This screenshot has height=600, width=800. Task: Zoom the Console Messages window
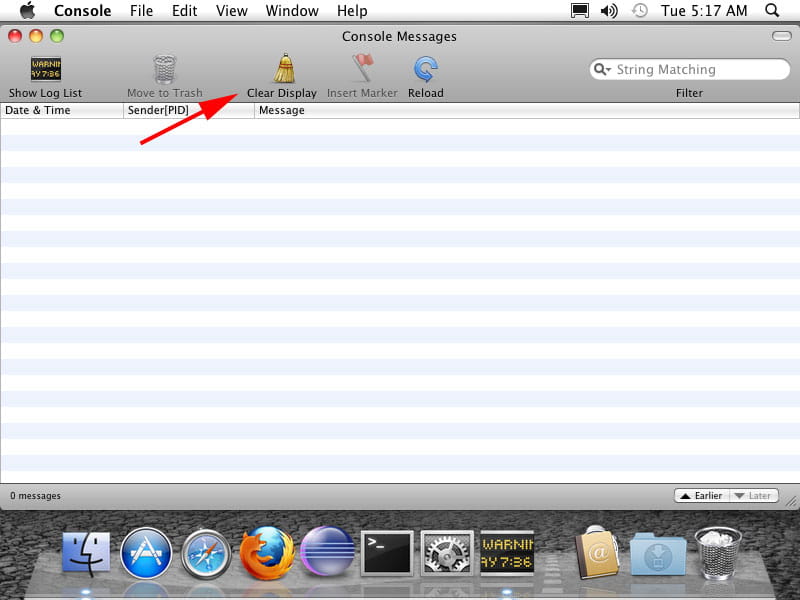pyautogui.click(x=57, y=36)
